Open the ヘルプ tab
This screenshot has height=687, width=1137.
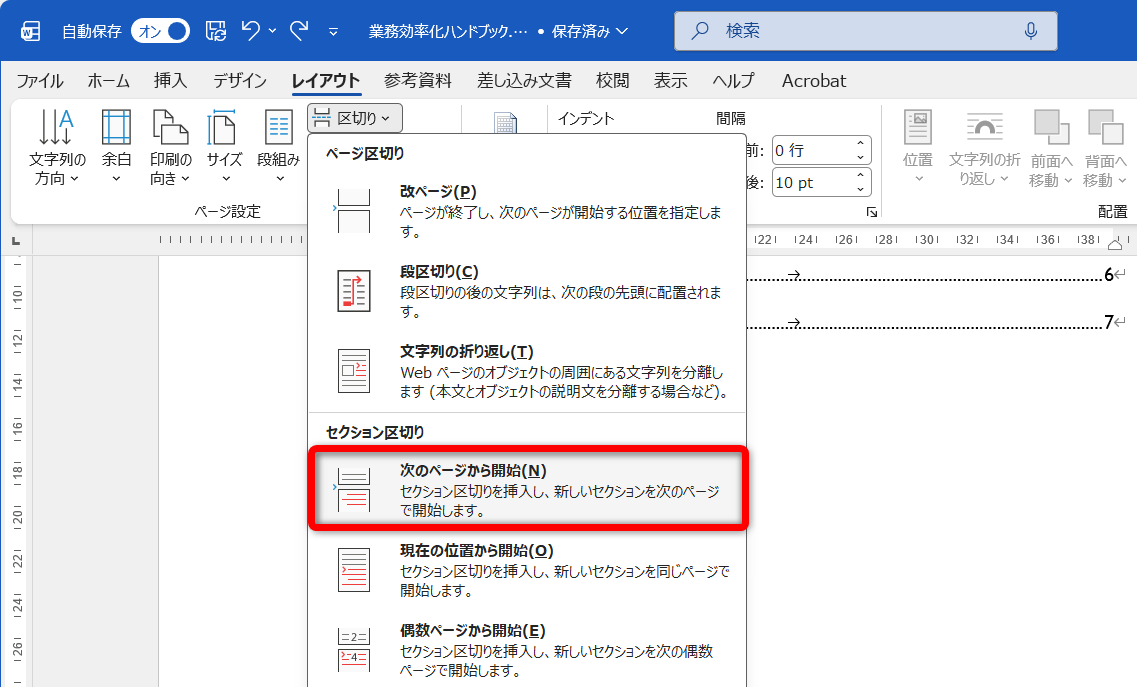[733, 81]
